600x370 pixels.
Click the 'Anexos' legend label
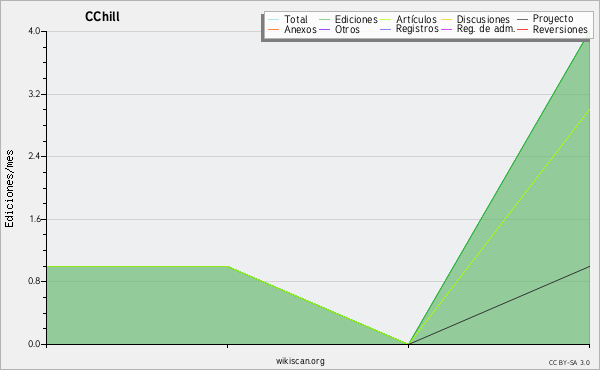pyautogui.click(x=300, y=29)
